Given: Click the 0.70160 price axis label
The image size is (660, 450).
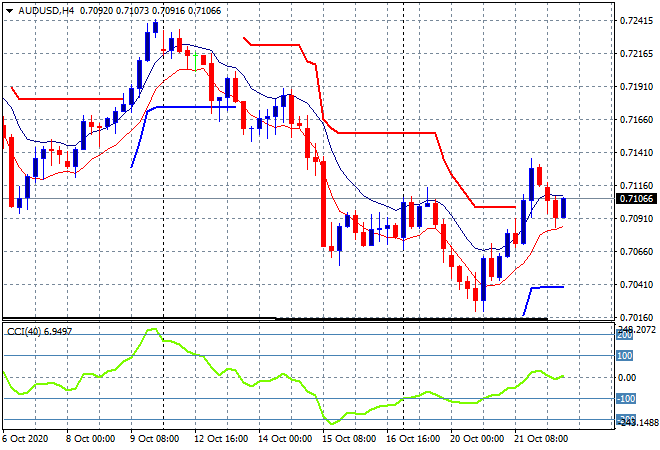Looking at the screenshot, I should (x=636, y=318).
